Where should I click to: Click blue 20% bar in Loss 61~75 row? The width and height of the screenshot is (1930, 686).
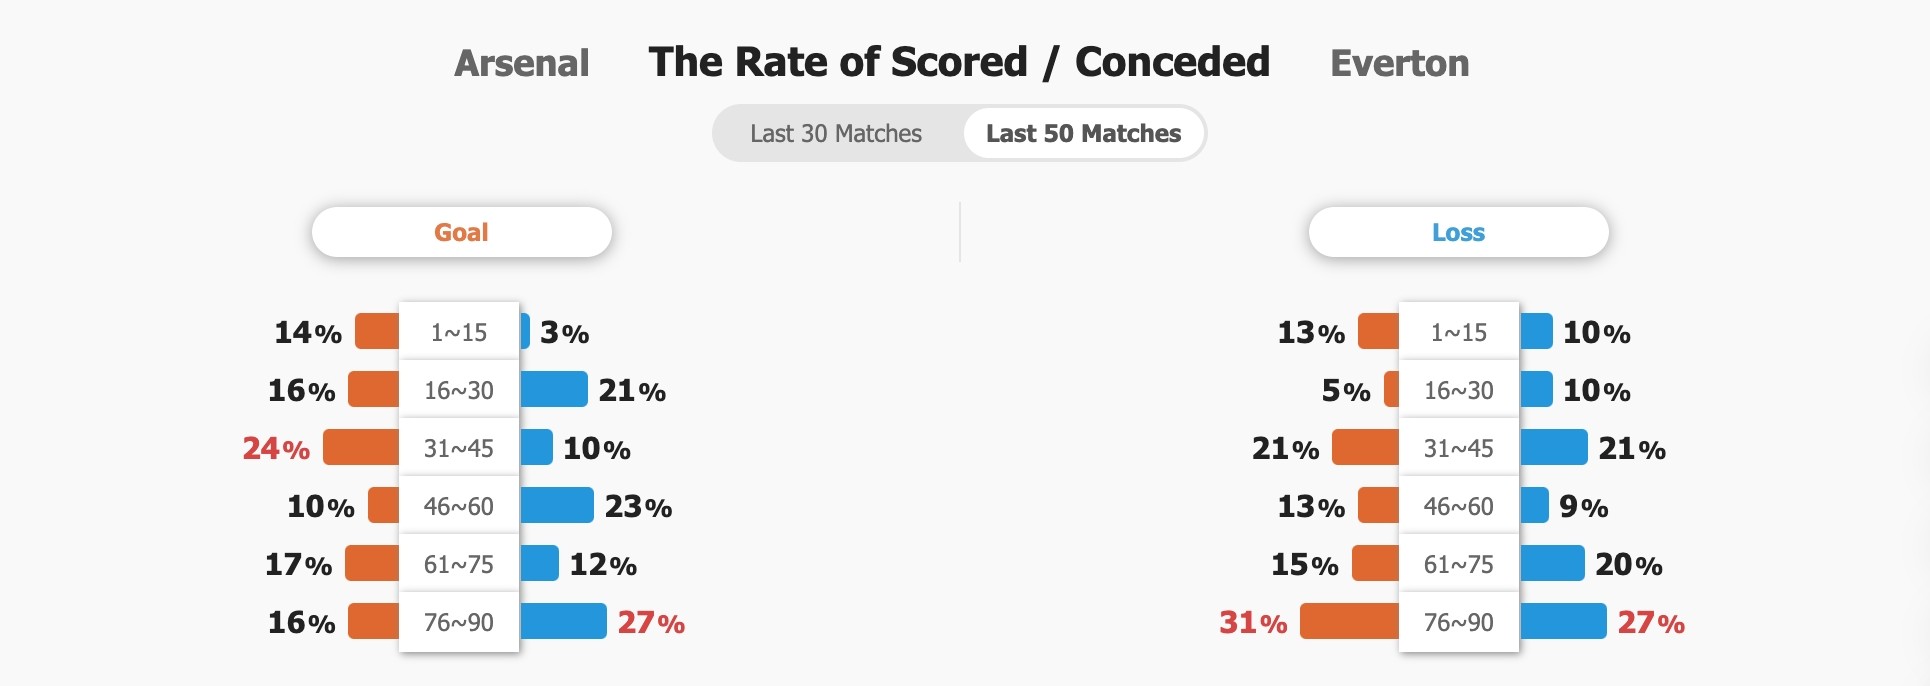[x=1552, y=563]
